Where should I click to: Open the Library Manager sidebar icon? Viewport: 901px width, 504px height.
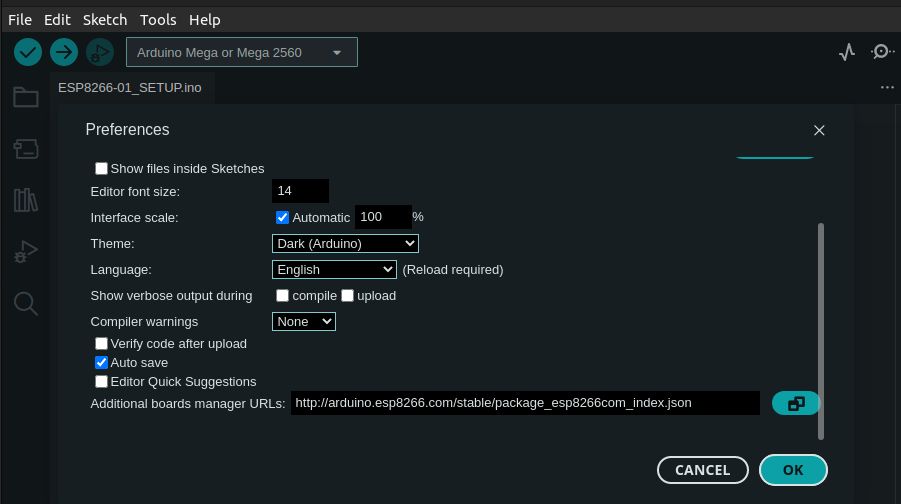[26, 200]
